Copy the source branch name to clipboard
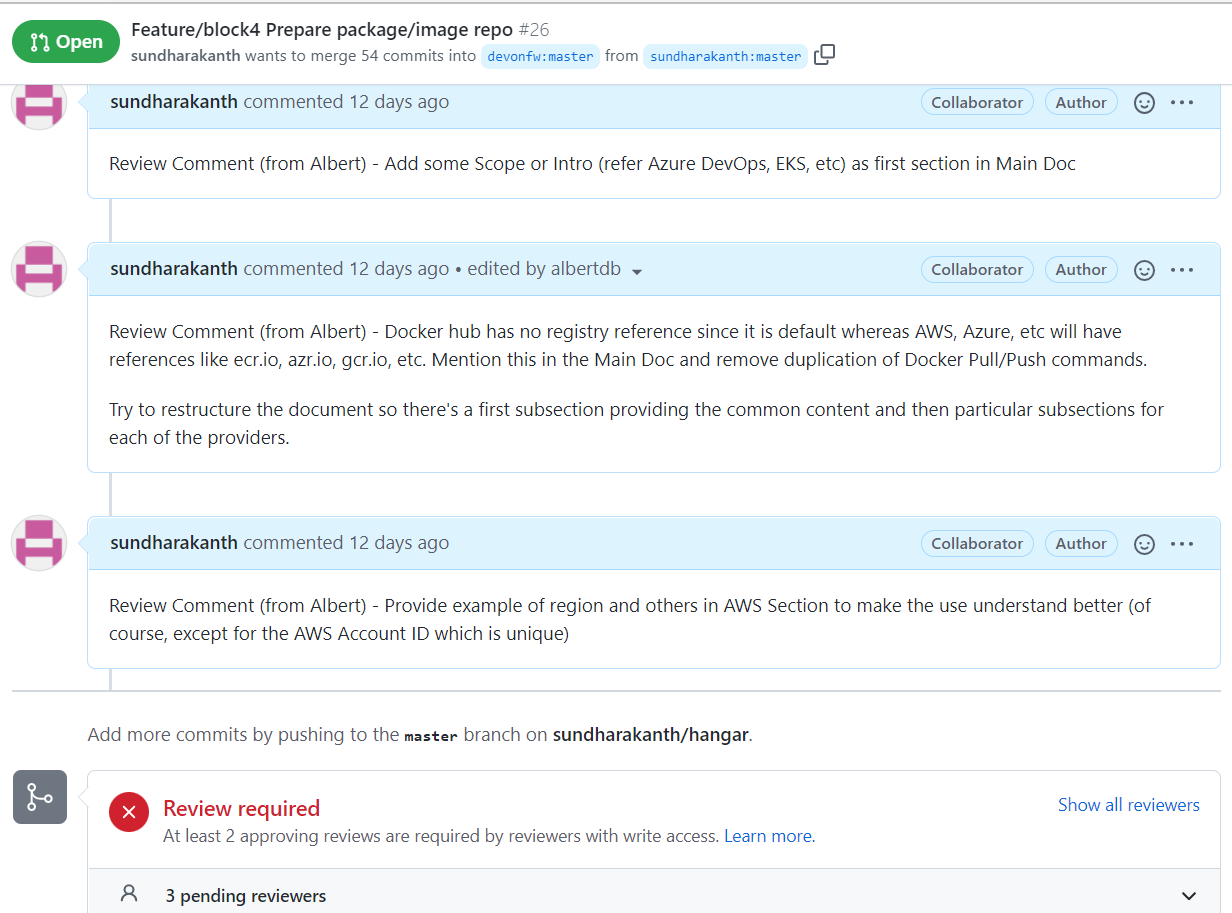This screenshot has height=913, width=1232. (824, 56)
